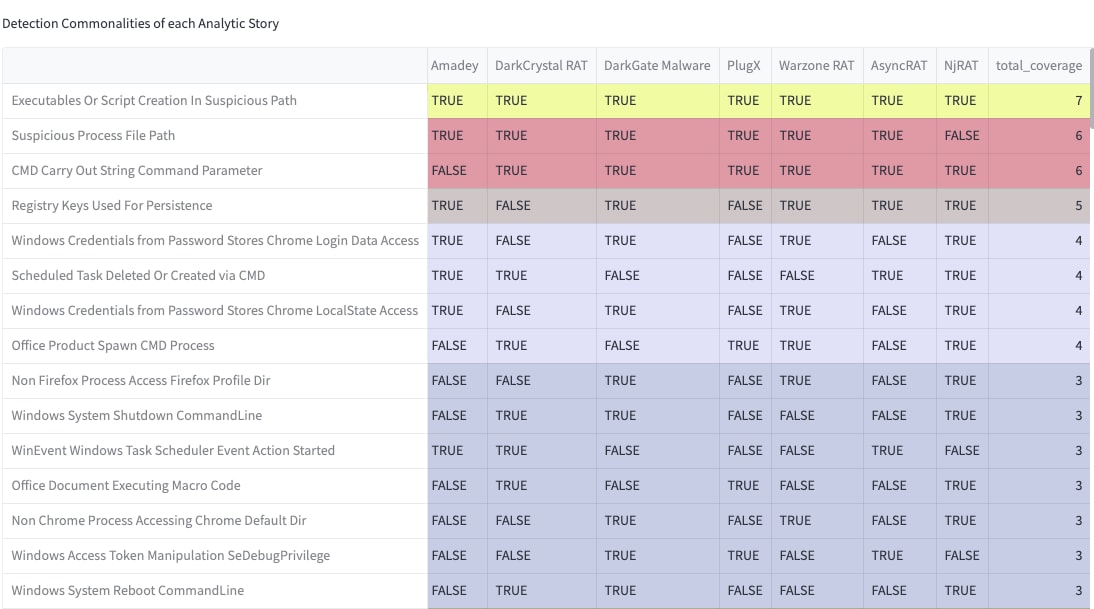Click the AsyncRAT column header
This screenshot has height=609, width=1094.
(x=899, y=66)
